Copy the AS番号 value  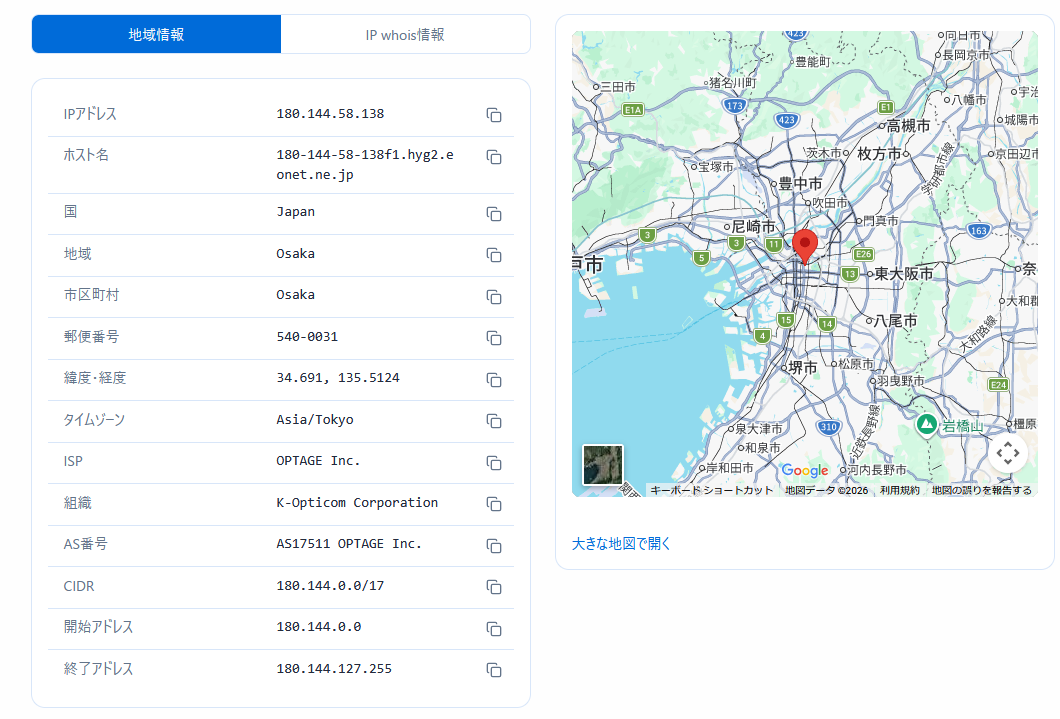coord(494,546)
